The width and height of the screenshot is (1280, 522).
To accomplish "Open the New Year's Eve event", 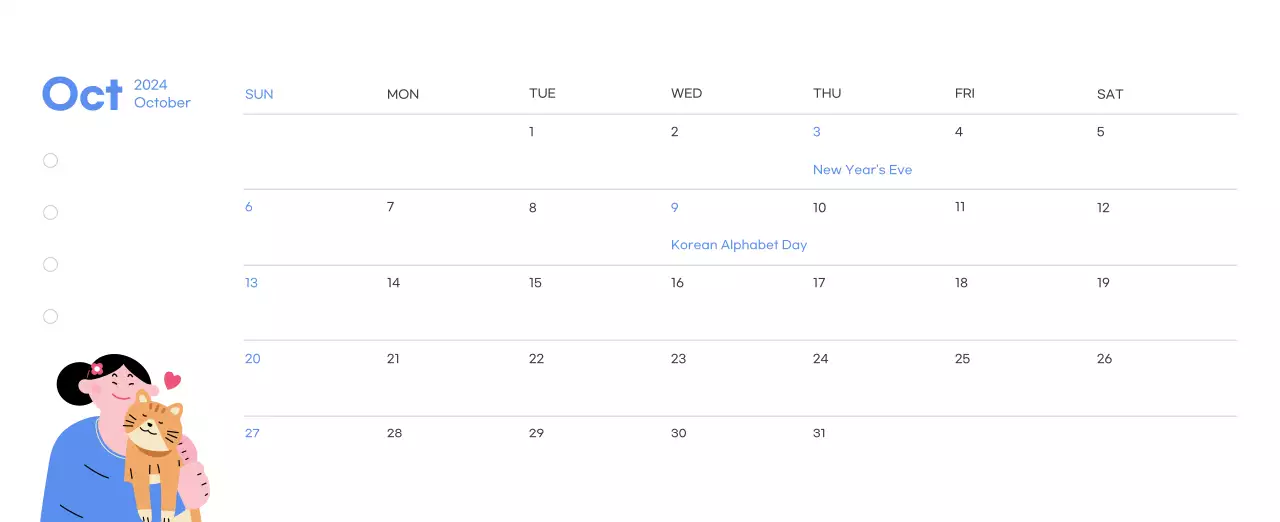I will click(862, 170).
